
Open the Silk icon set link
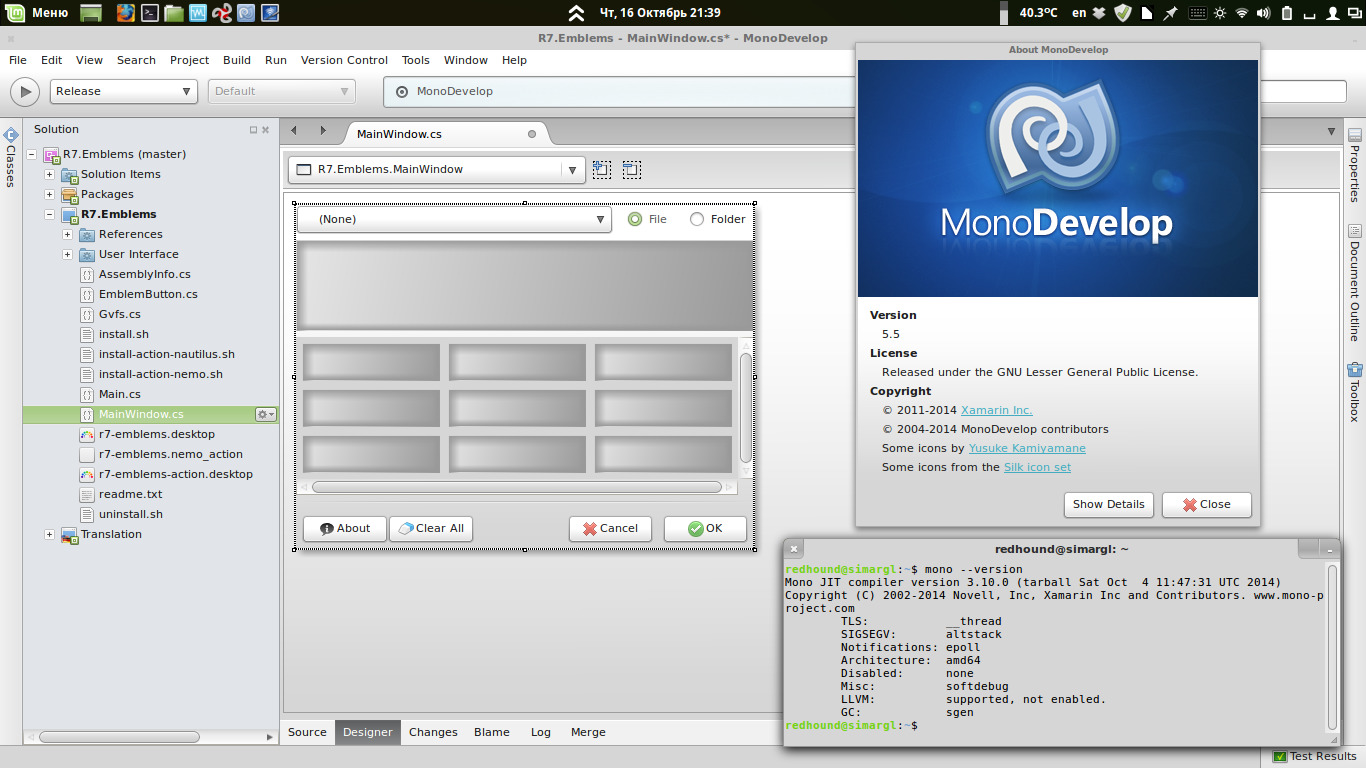point(1037,467)
